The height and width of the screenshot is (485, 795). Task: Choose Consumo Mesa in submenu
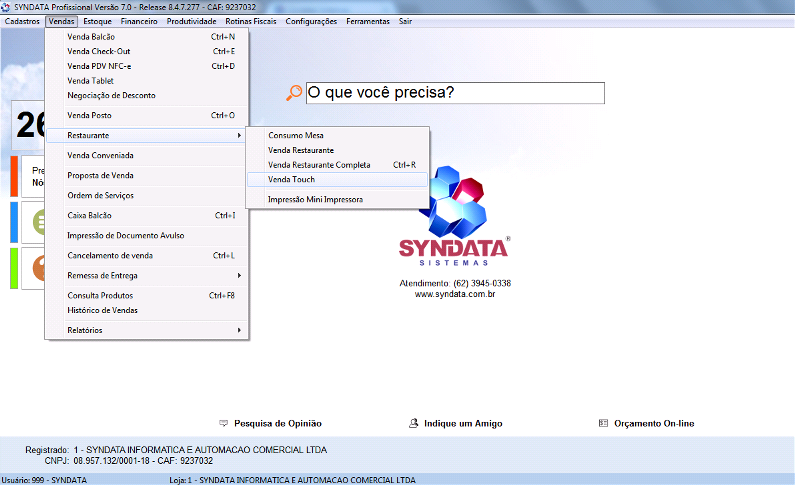(x=338, y=135)
